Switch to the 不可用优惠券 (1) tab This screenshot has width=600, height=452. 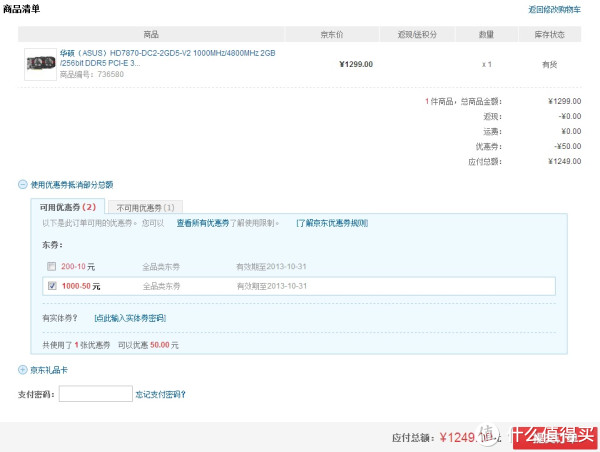tap(145, 208)
